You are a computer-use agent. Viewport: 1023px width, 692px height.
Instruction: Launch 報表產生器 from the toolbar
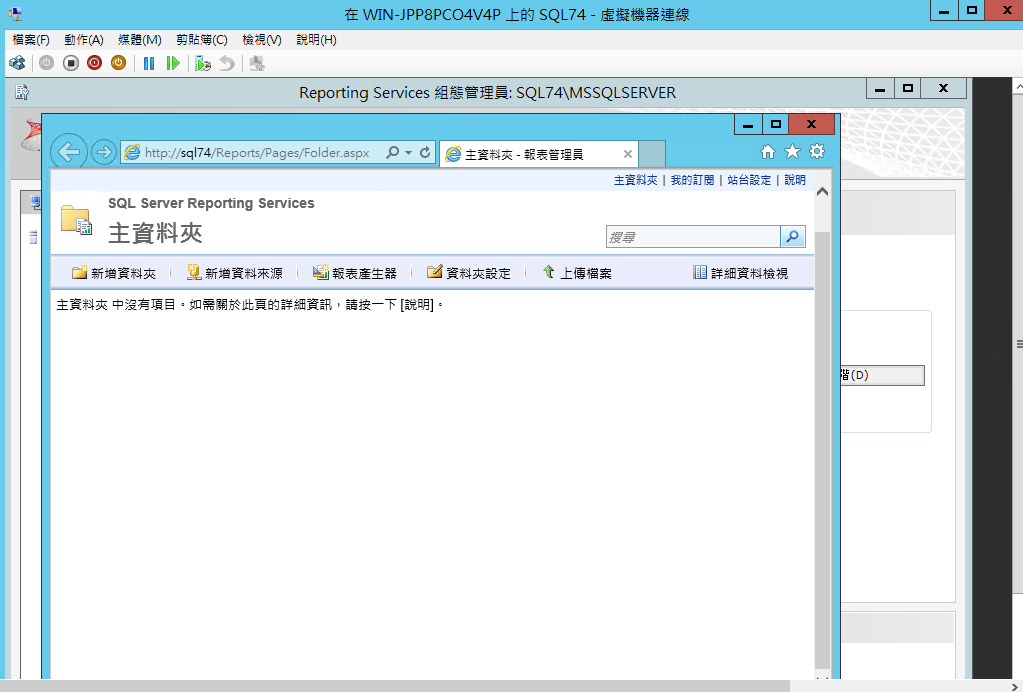354,273
